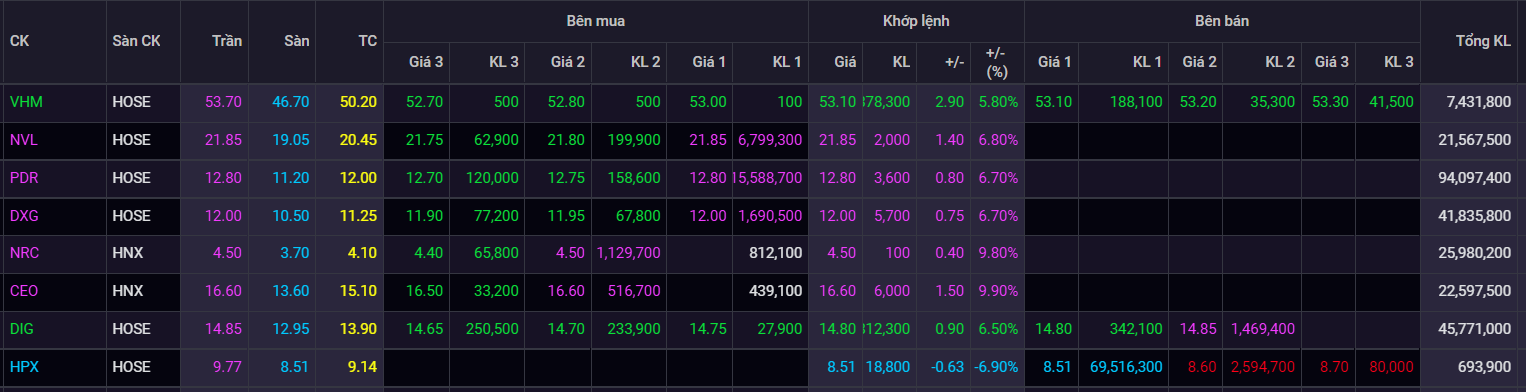The width and height of the screenshot is (1526, 392).
Task: Click the CEO stock symbol
Action: click(25, 291)
